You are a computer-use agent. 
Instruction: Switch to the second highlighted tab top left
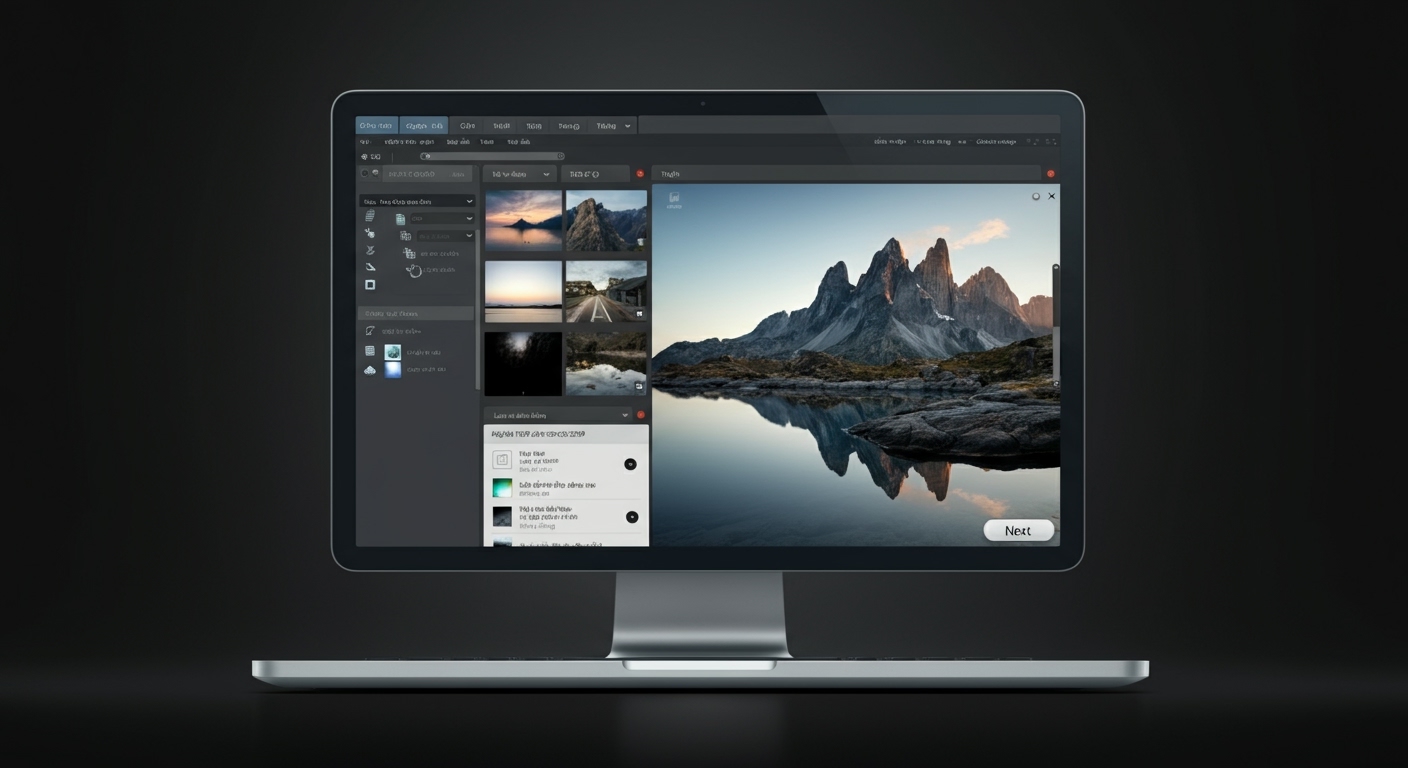(424, 124)
